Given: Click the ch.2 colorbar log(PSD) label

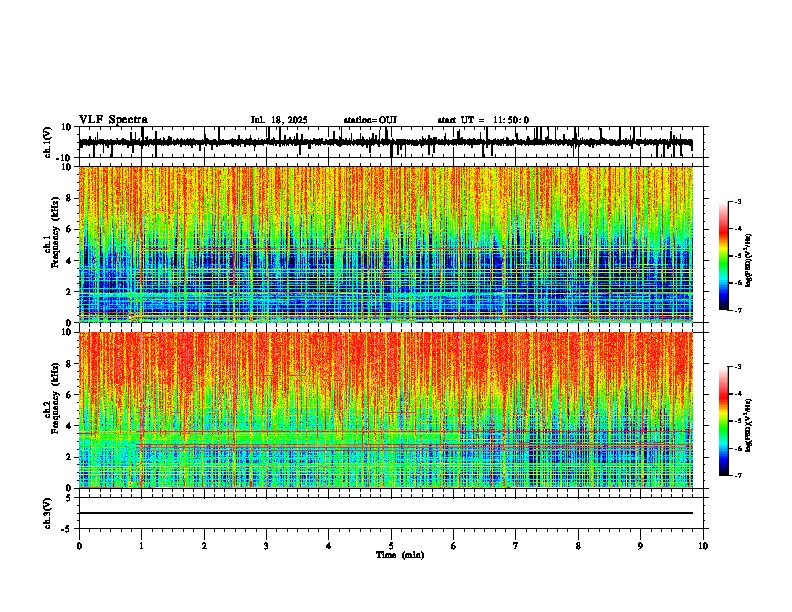Looking at the screenshot, I should coord(749,426).
